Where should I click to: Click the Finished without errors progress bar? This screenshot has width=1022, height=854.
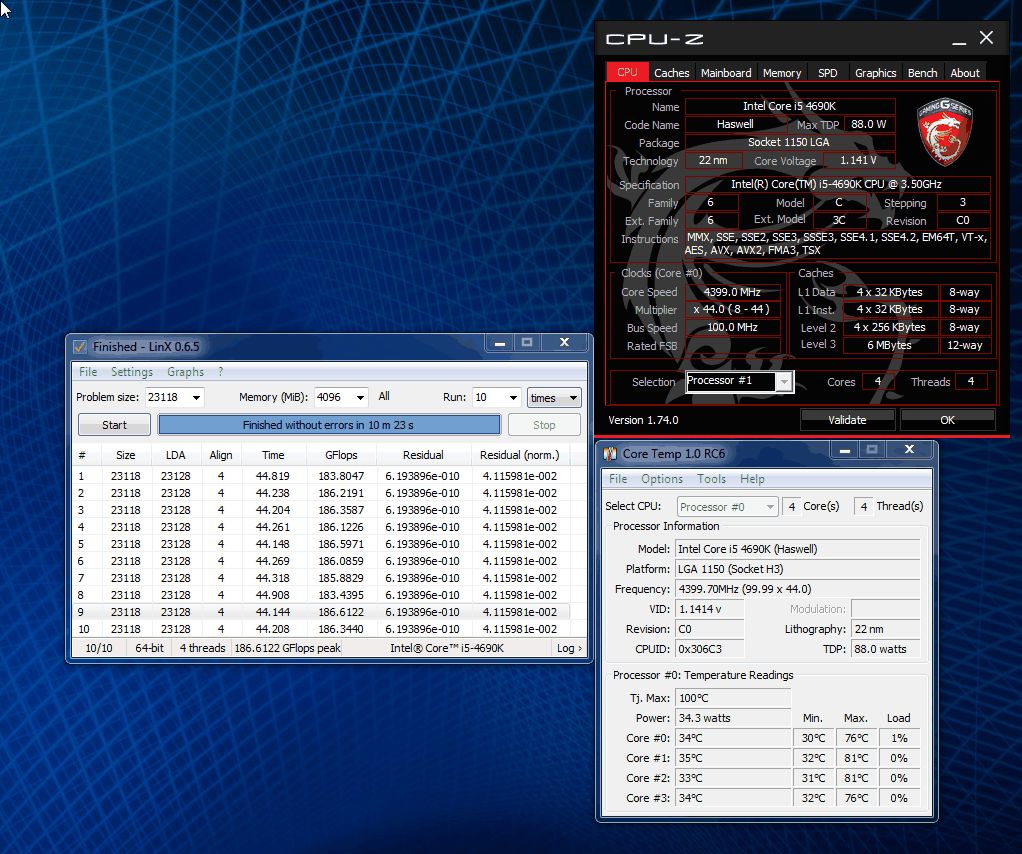[x=328, y=425]
